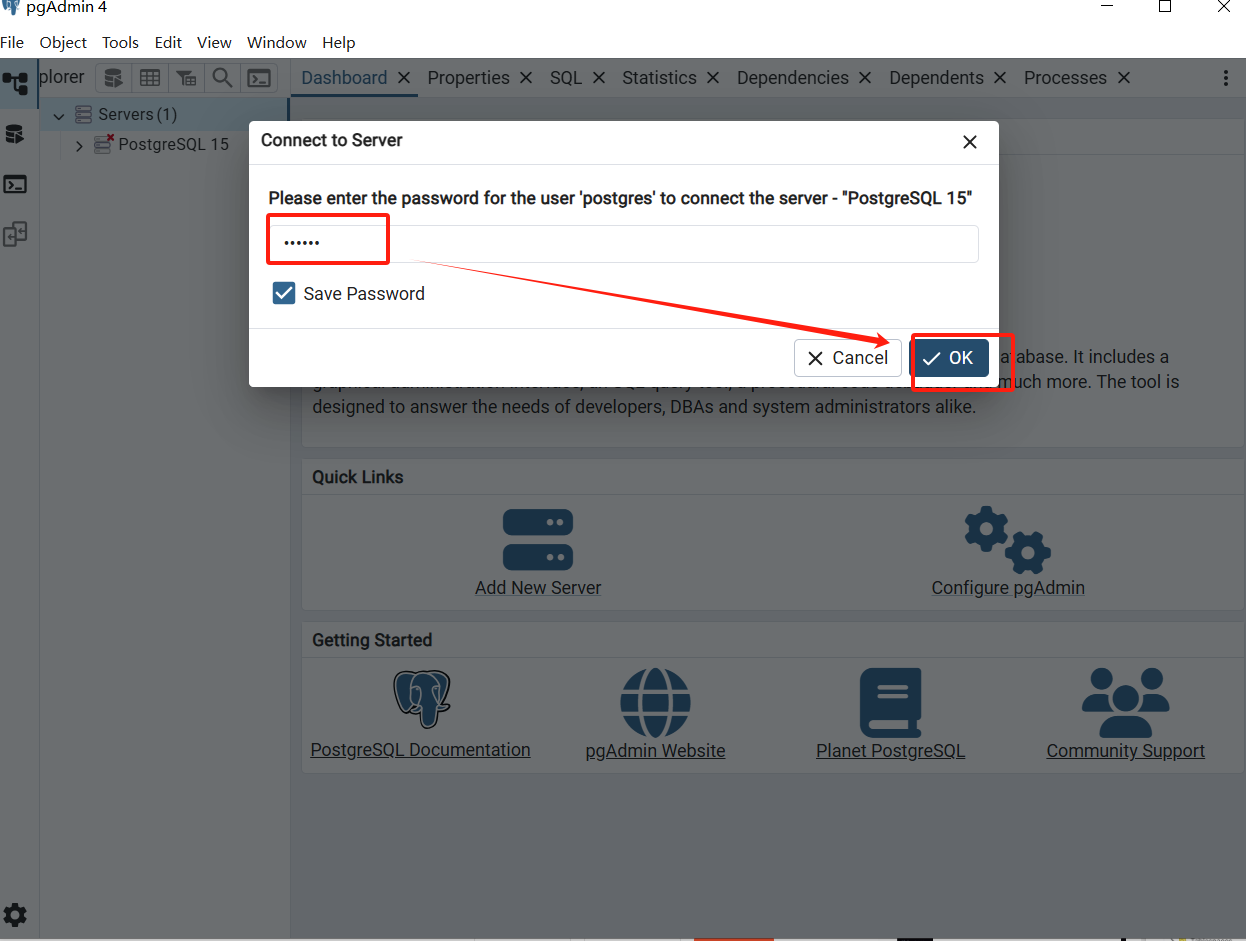Switch to the Dependencies tab
Screen dimensions: 1246x941
click(793, 78)
